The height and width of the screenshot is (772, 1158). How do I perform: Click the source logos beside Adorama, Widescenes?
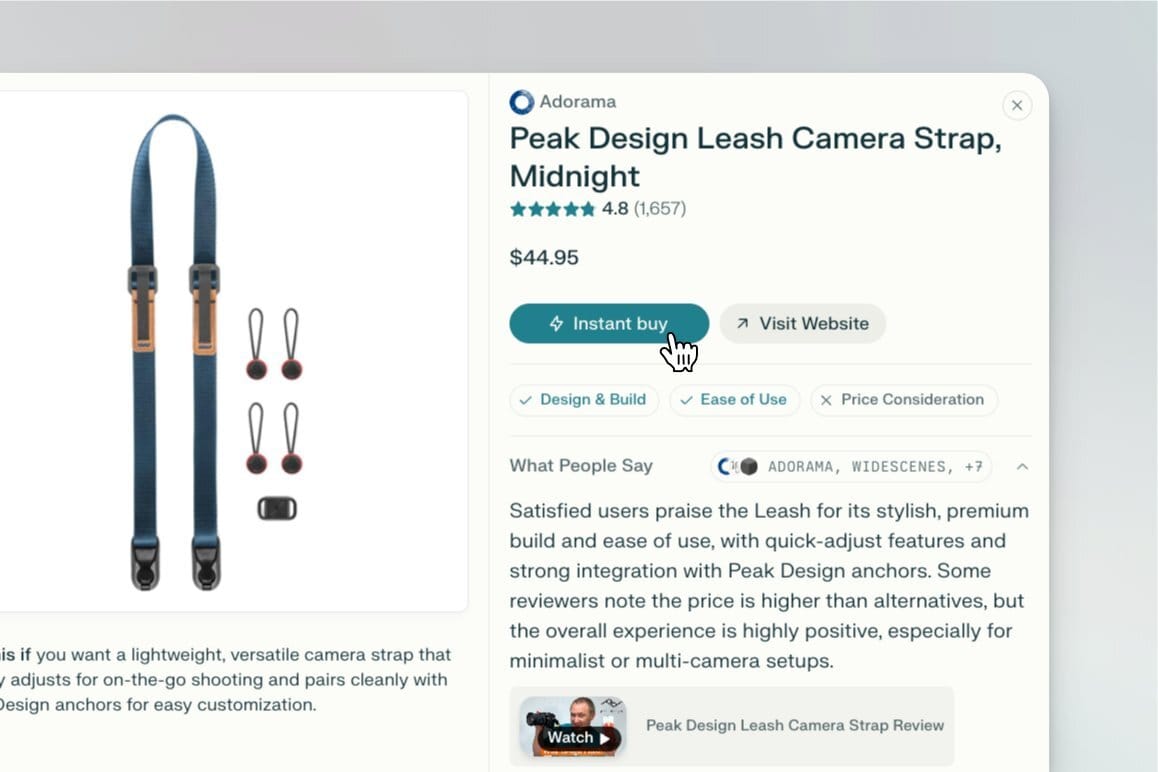tap(738, 466)
